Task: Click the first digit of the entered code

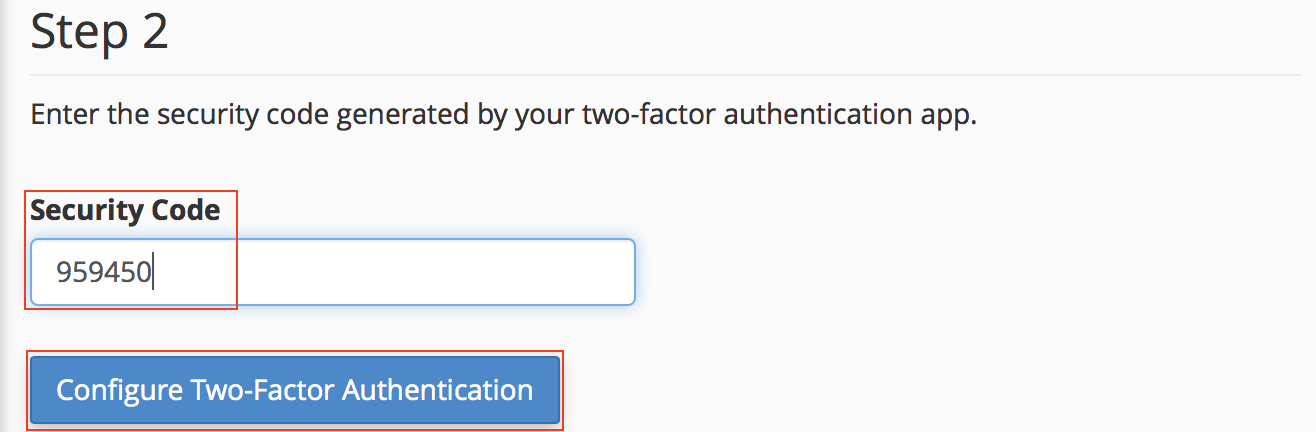Action: (63, 272)
